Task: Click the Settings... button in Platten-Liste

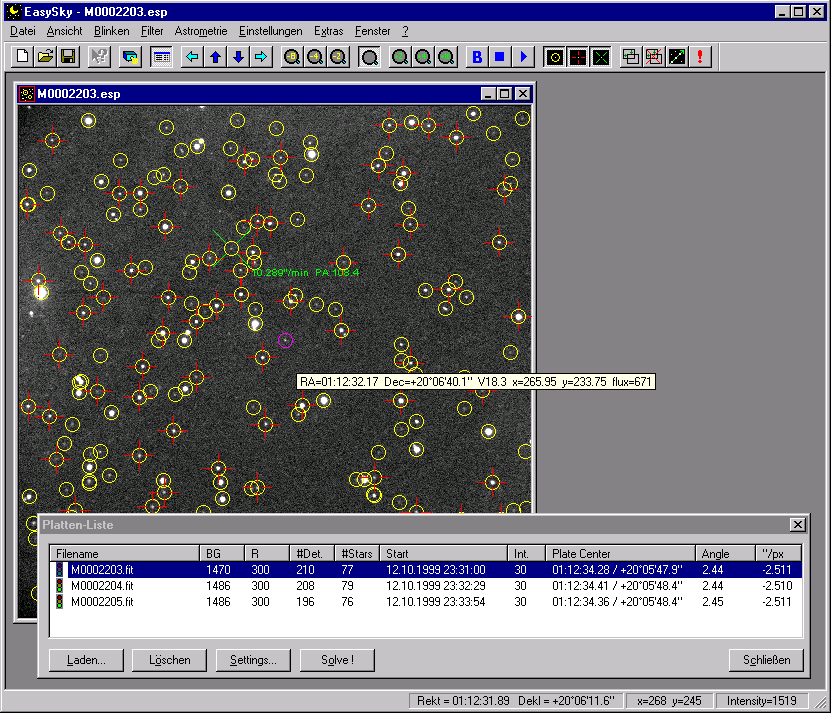Action: [x=253, y=660]
